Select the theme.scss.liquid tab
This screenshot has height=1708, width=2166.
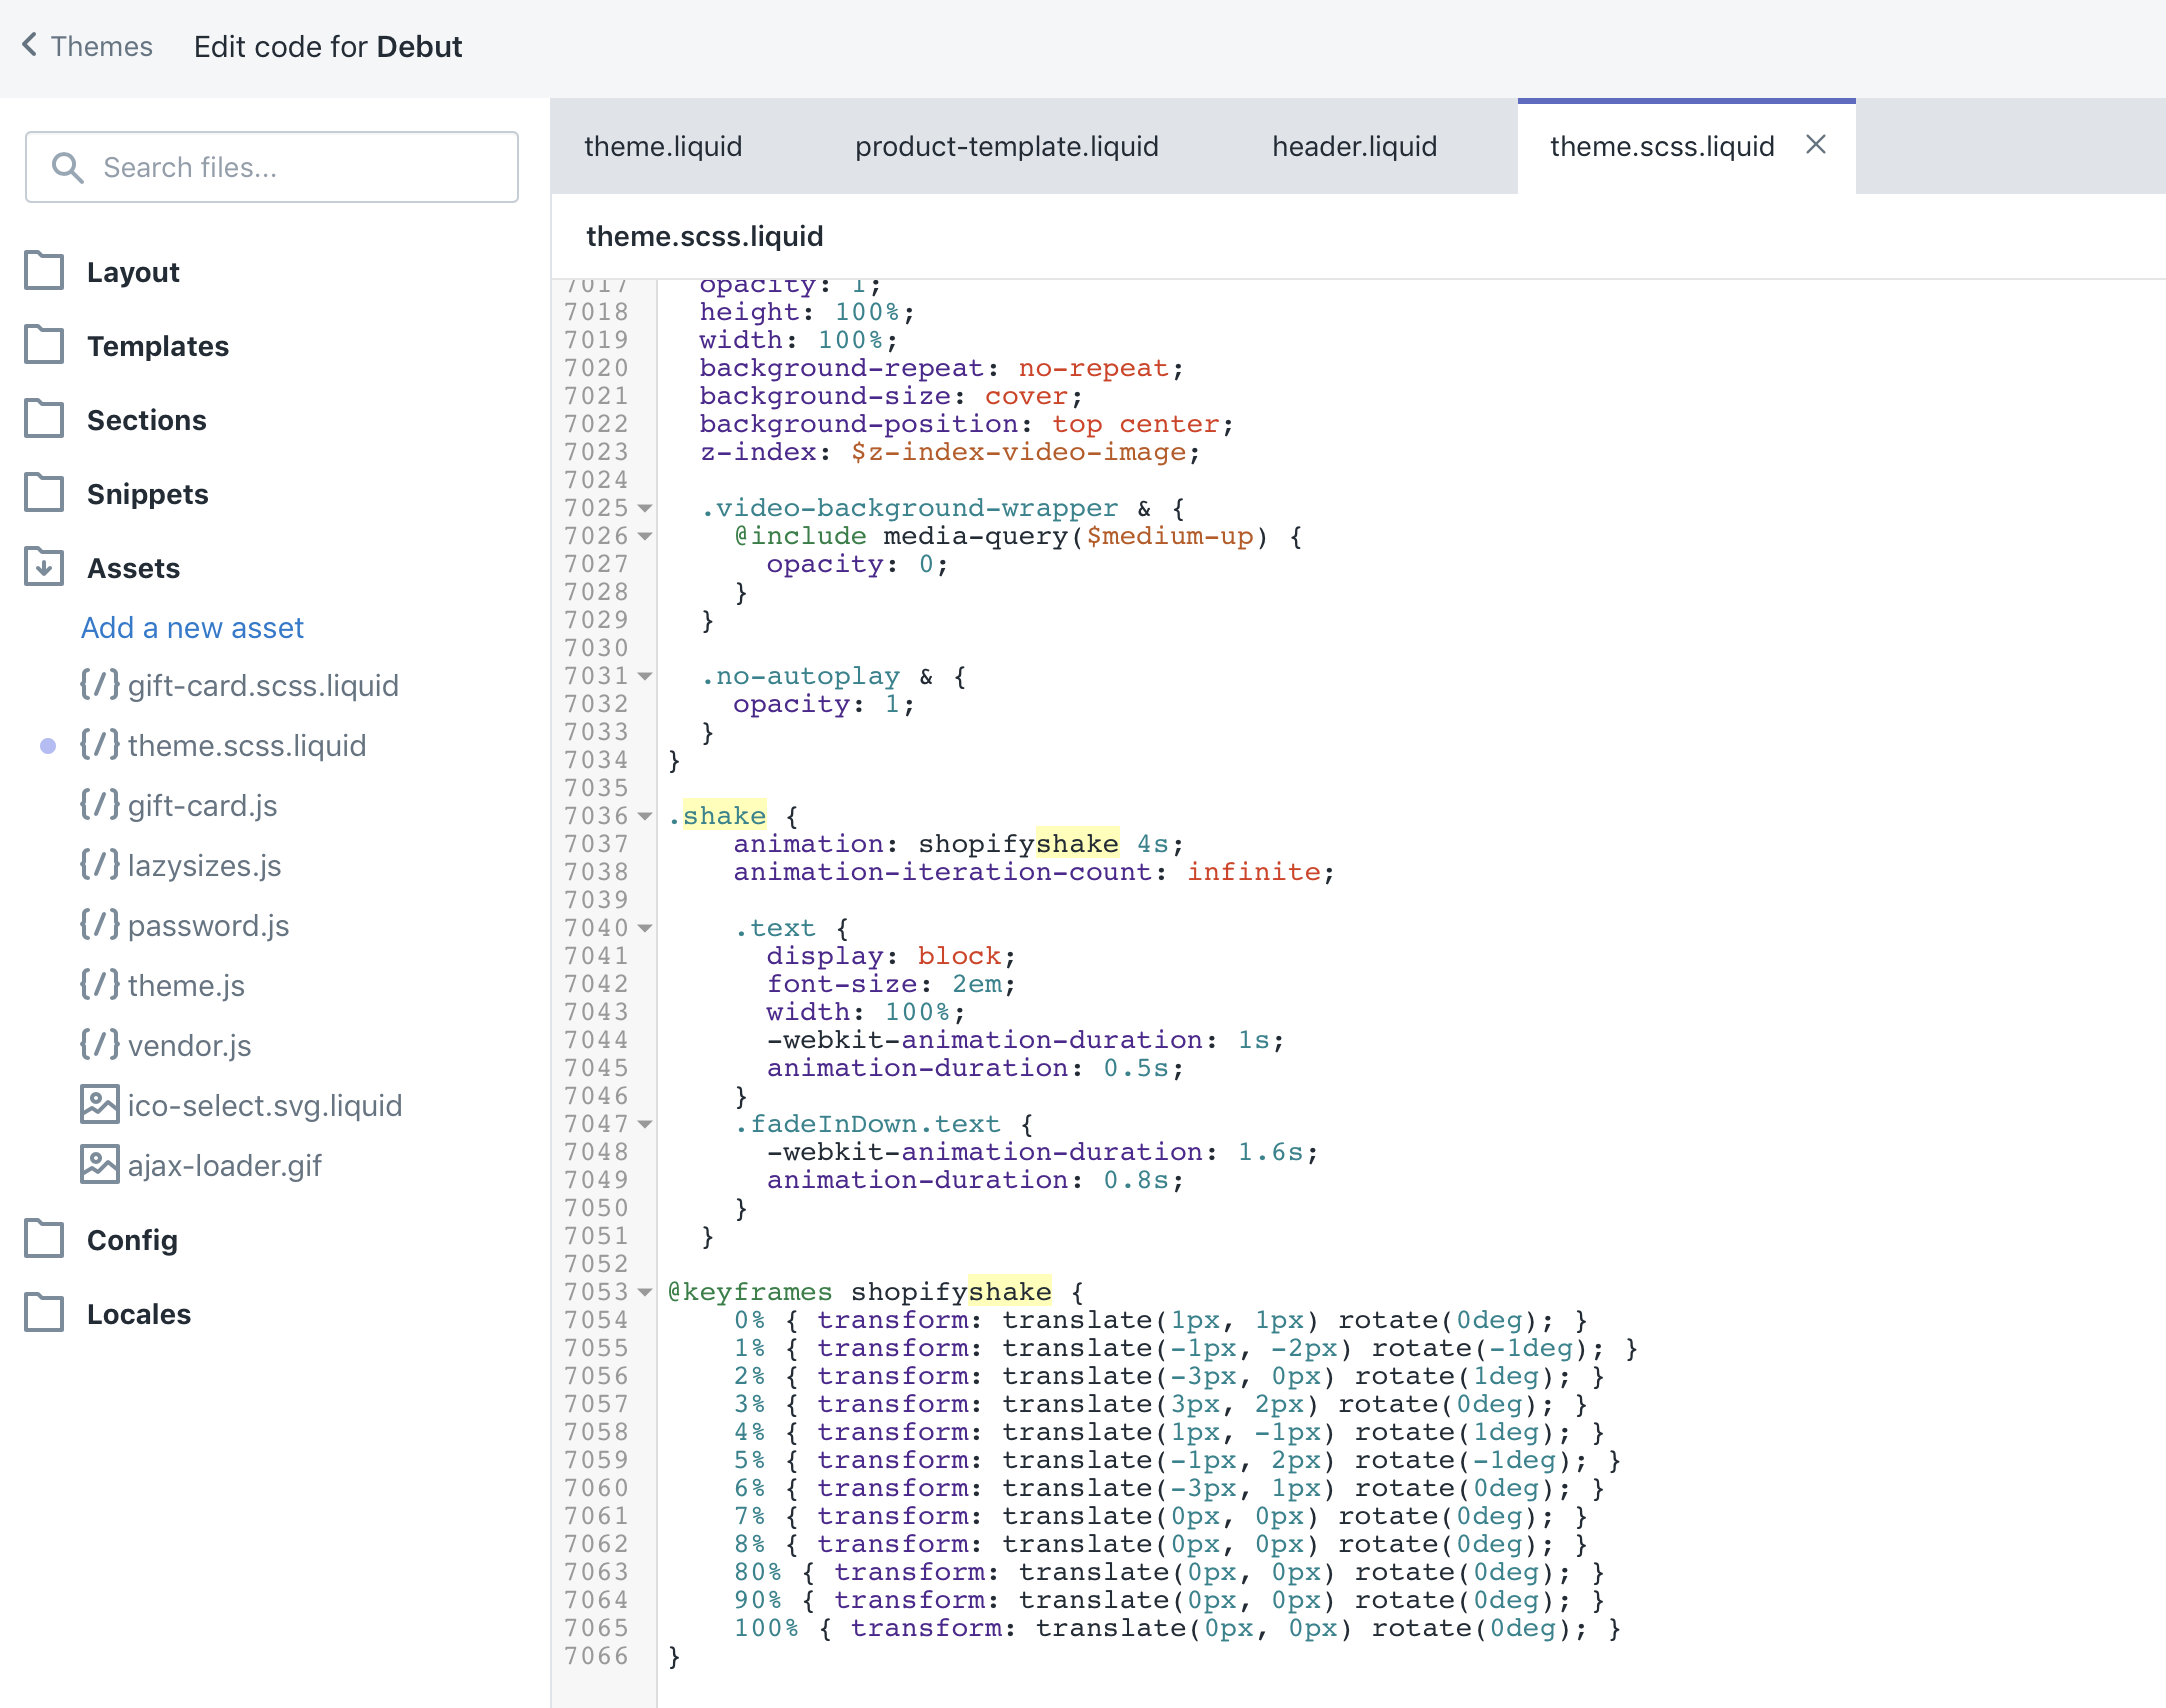click(x=1662, y=146)
